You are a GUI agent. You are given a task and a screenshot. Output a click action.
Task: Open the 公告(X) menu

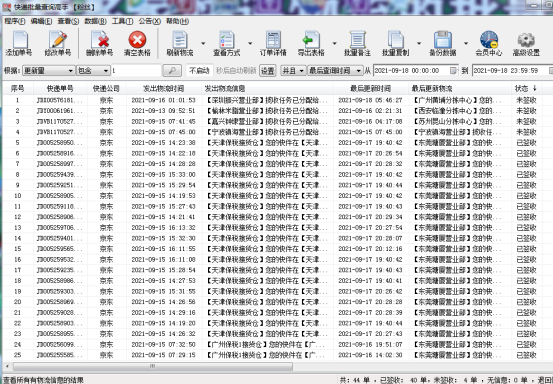(x=150, y=21)
